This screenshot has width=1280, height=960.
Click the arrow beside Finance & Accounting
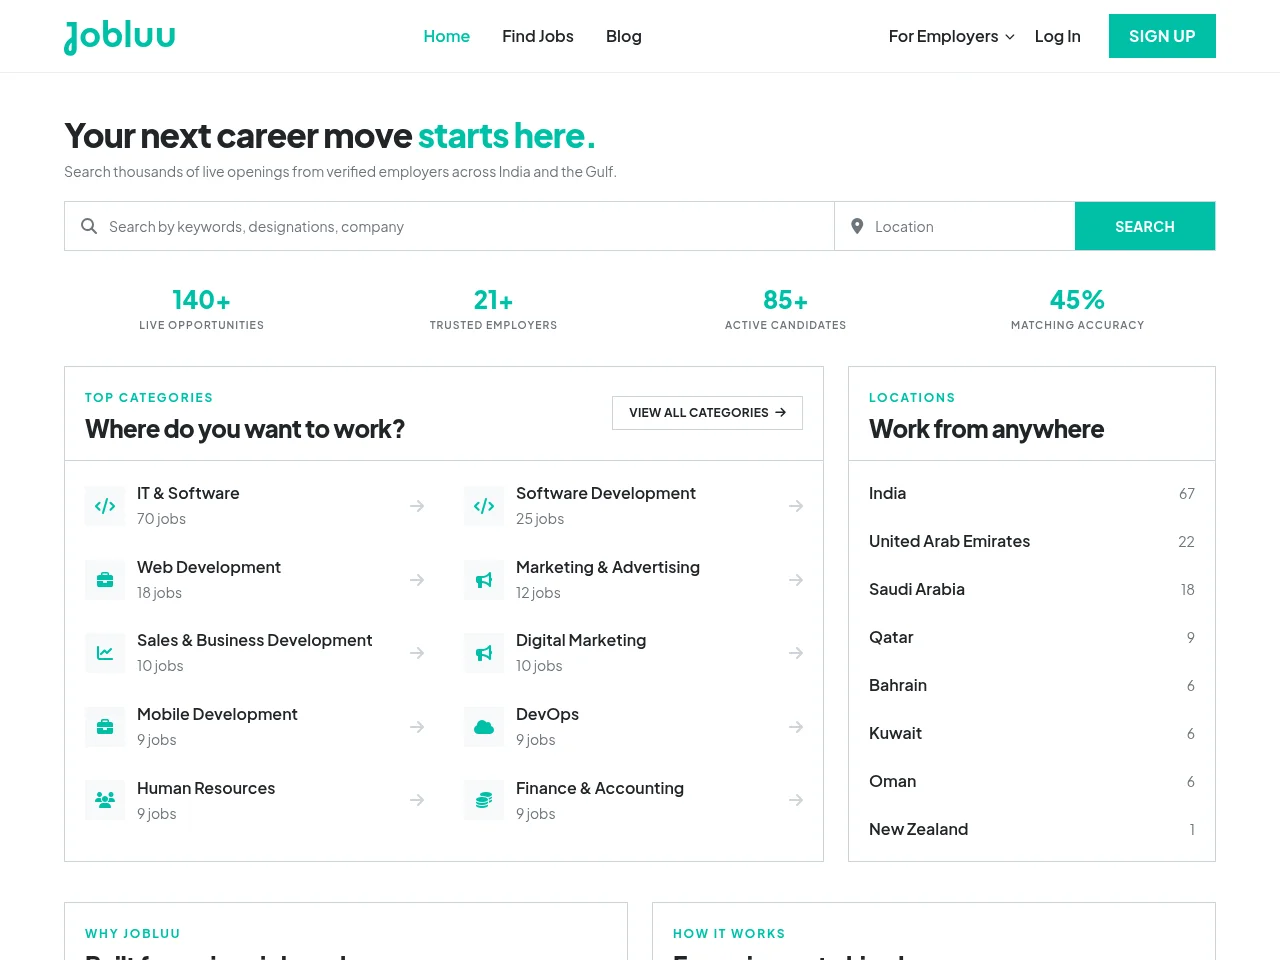click(x=796, y=800)
